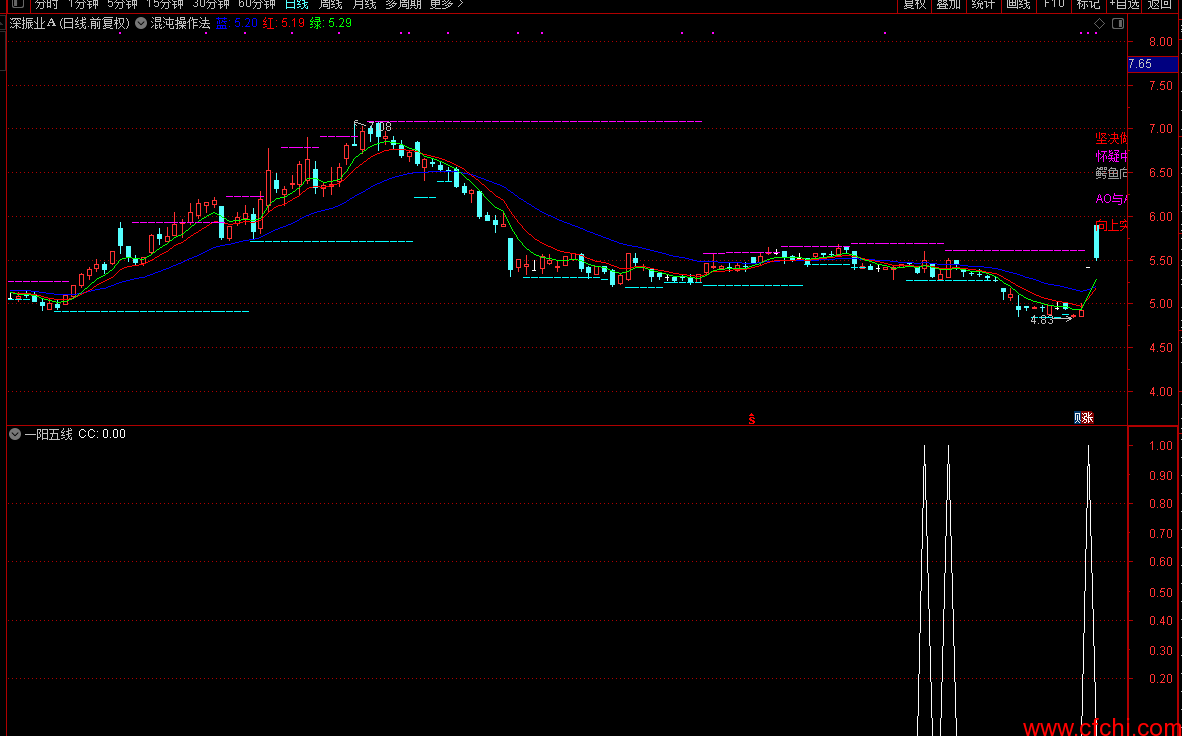This screenshot has width=1182, height=736.
Task: Click the 一阳五线 sub-indicator name
Action: coord(49,434)
